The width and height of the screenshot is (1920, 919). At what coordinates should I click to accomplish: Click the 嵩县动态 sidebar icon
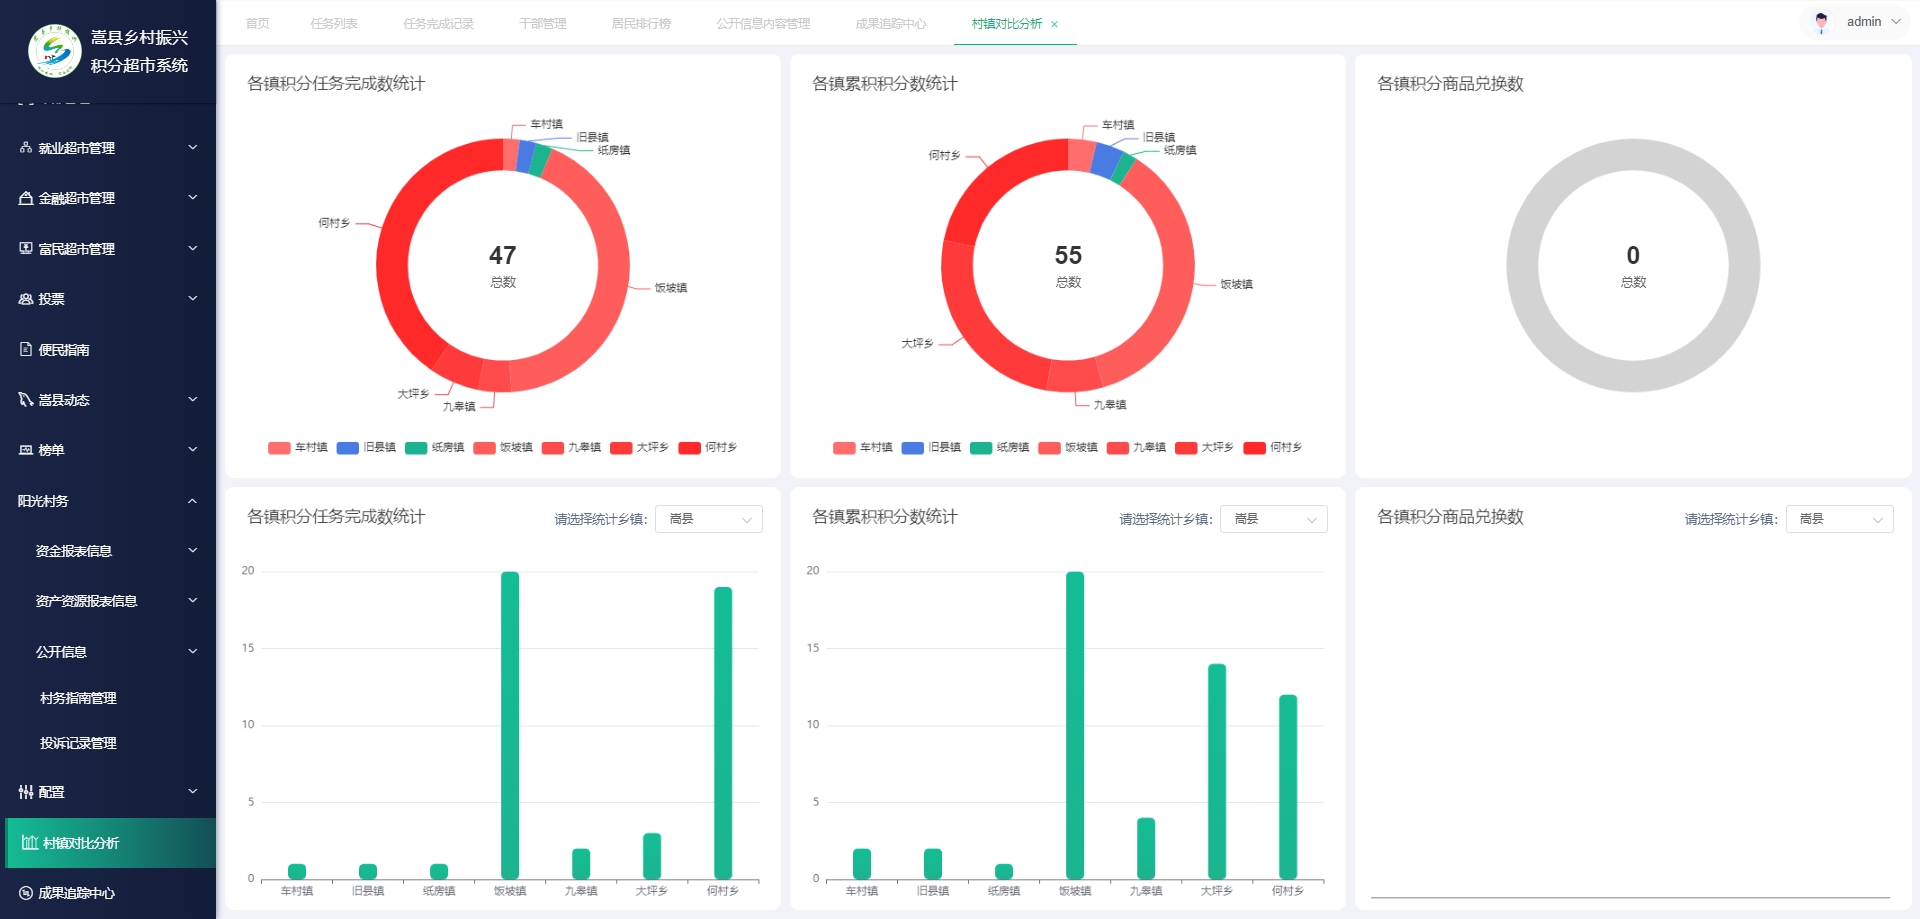[26, 400]
